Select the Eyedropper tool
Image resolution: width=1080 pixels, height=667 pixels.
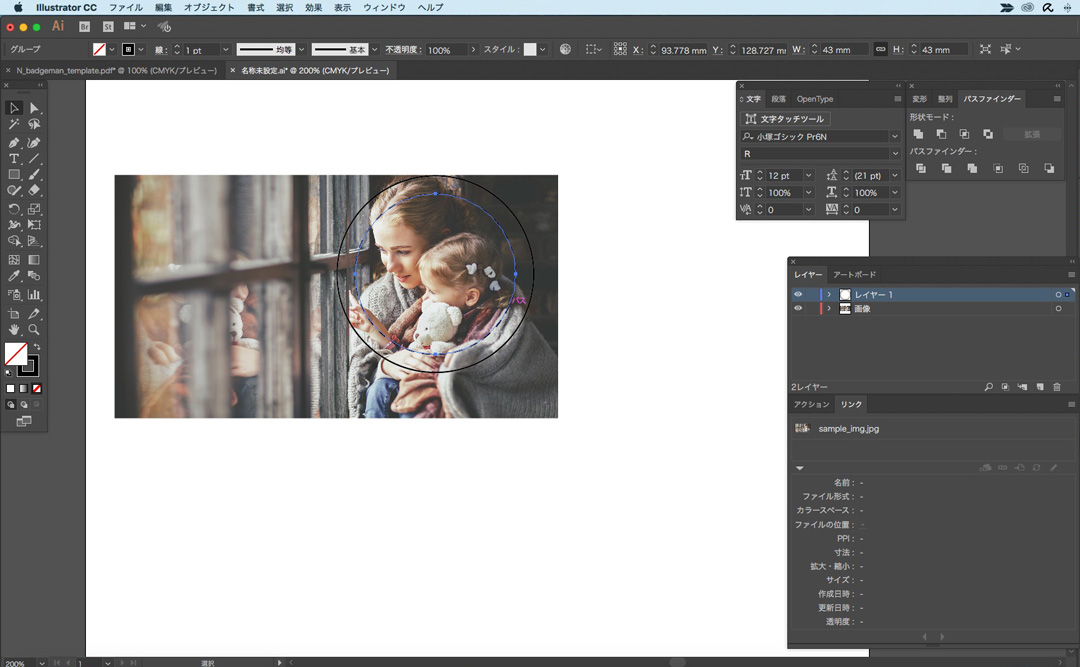14,276
